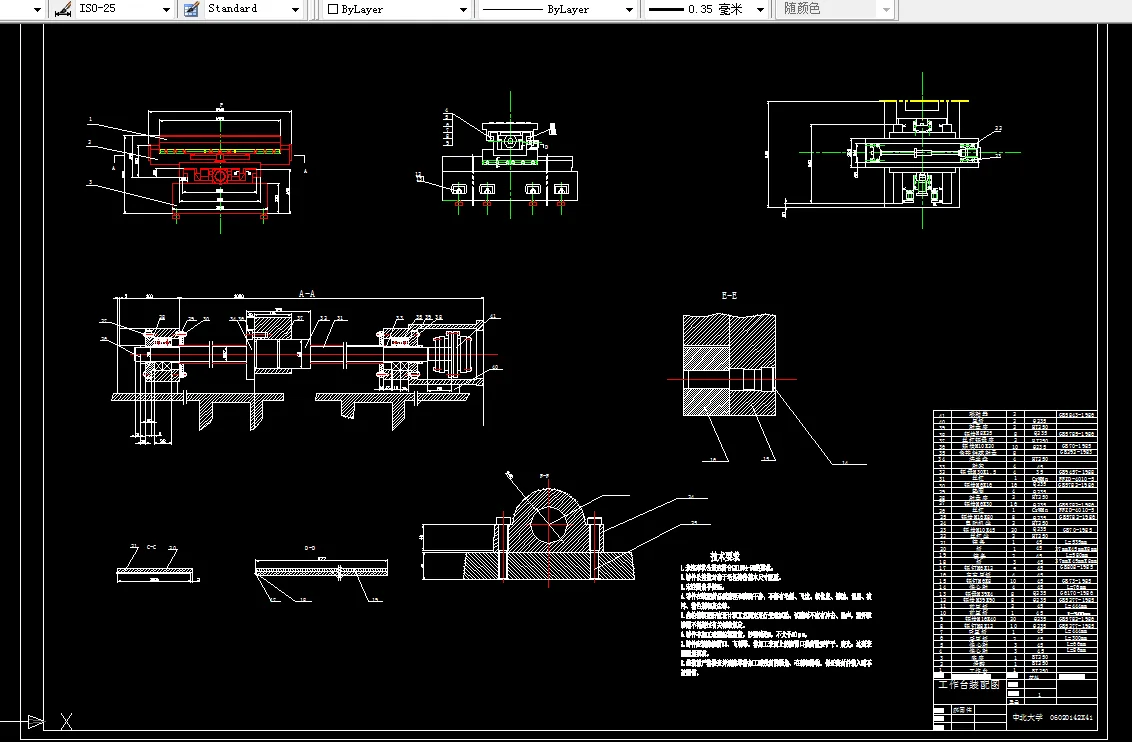Click the A-A section view label
The width and height of the screenshot is (1132, 742).
point(307,294)
